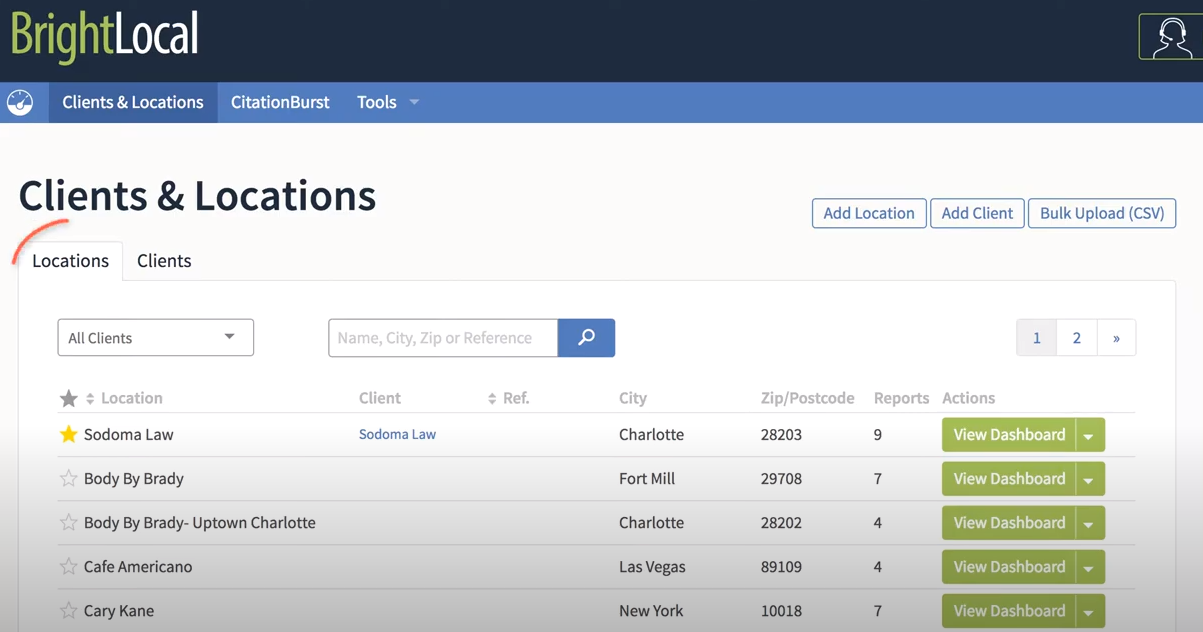
Task: Click zip code 28203
Action: pos(781,434)
